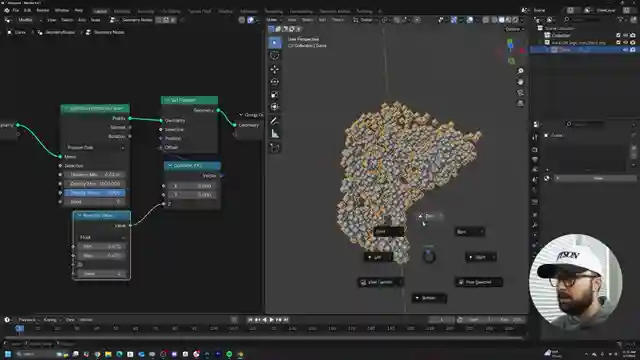Select the Measure tool in the viewport toolbar

pos(275,133)
